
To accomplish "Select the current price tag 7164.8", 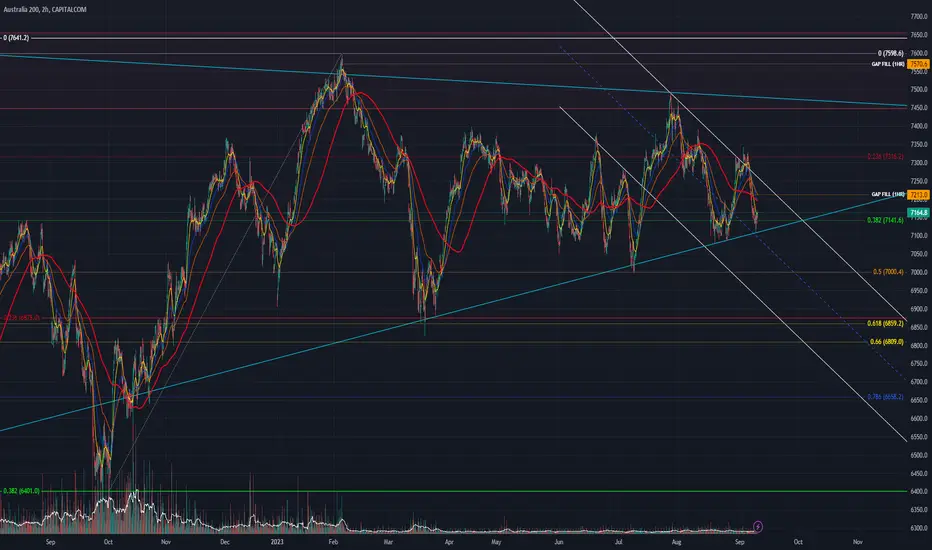I will 918,212.
